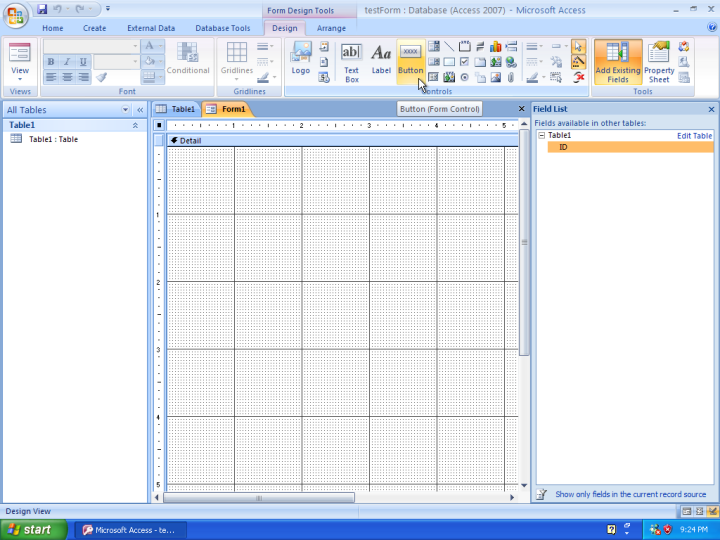The width and height of the screenshot is (720, 540).
Task: Click Show only fields in current record source
Action: (630, 494)
